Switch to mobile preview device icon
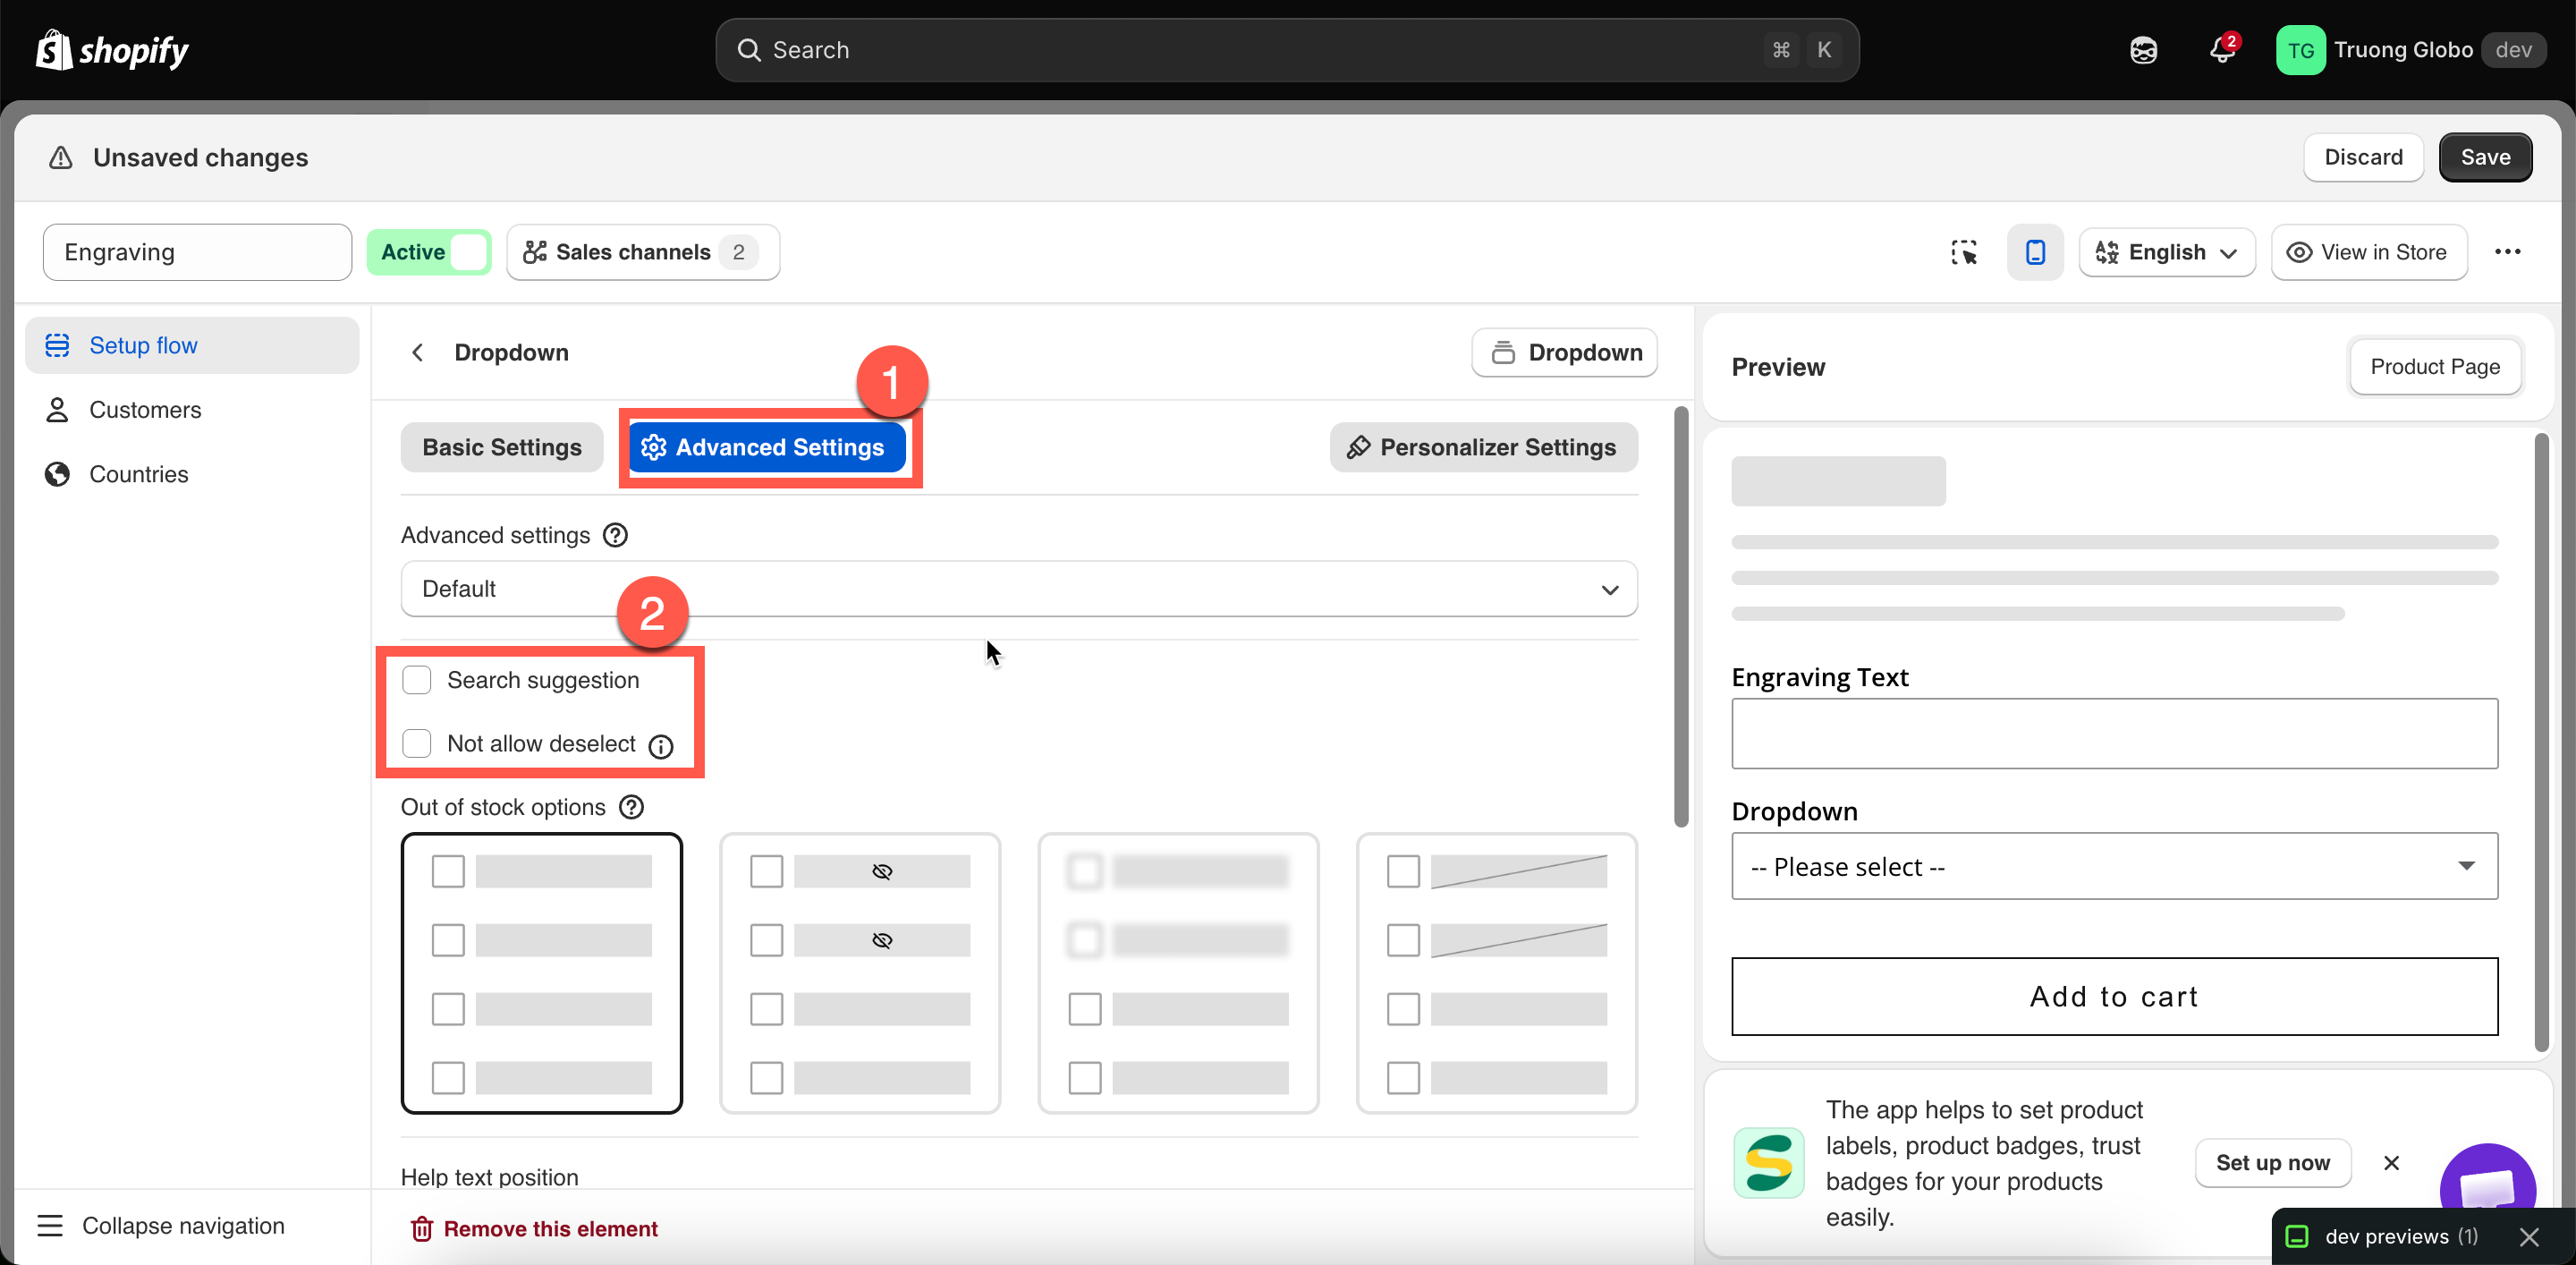 pyautogui.click(x=2035, y=252)
